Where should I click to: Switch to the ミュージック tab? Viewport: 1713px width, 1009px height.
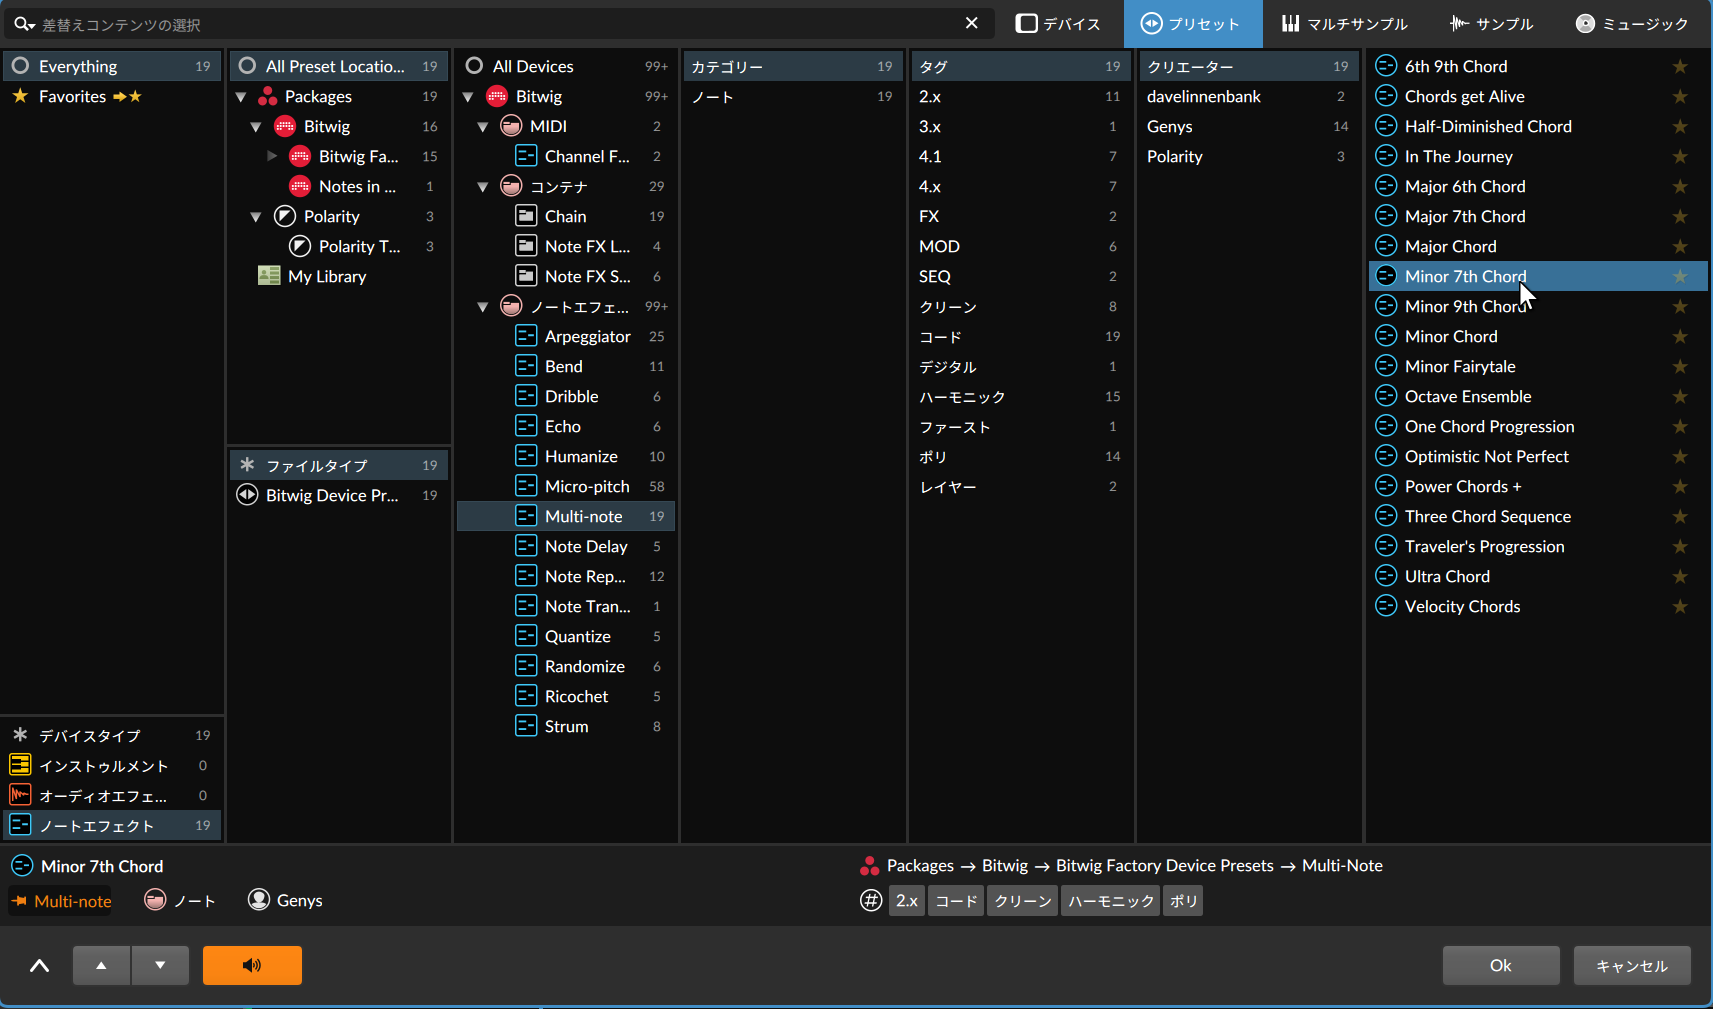coord(1632,24)
